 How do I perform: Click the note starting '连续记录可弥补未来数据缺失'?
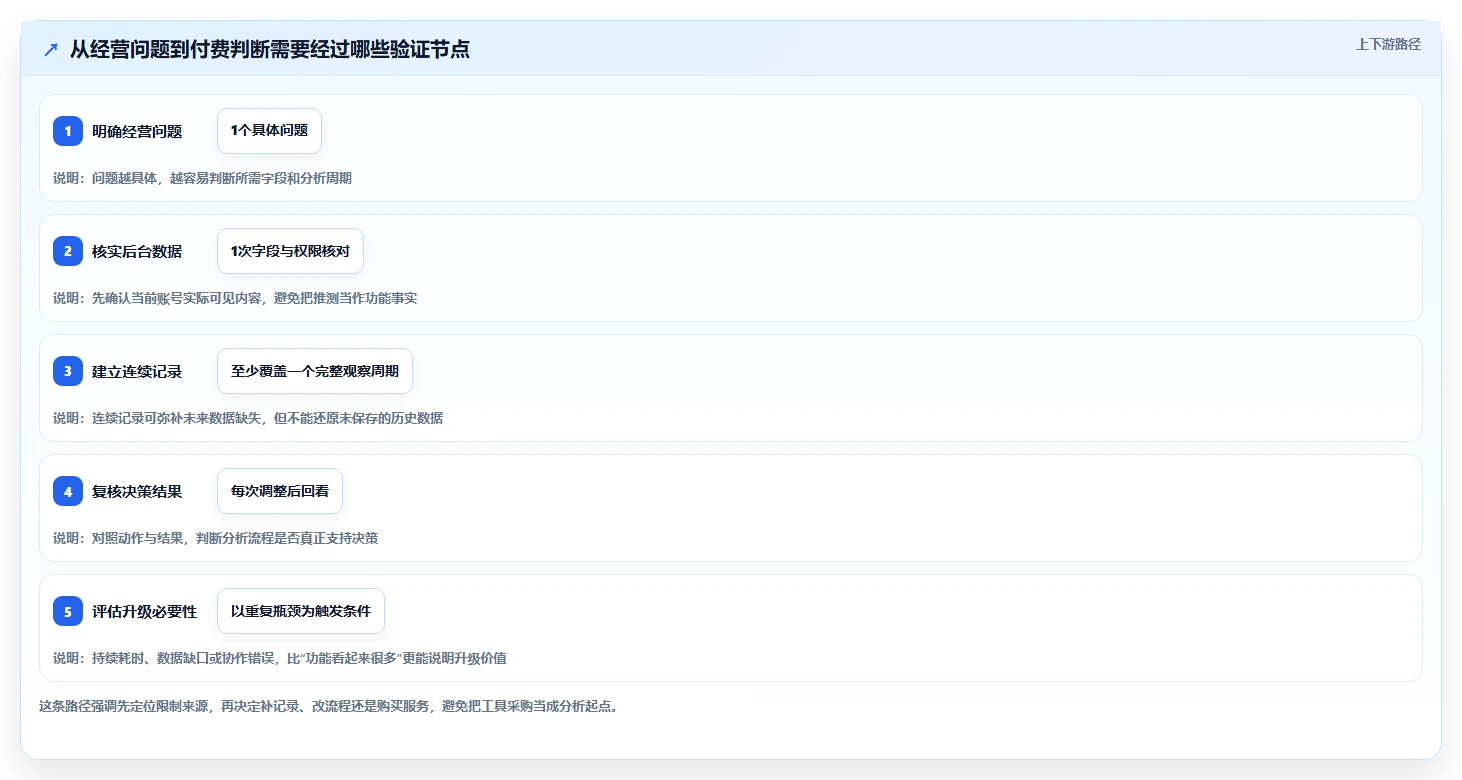pos(248,418)
